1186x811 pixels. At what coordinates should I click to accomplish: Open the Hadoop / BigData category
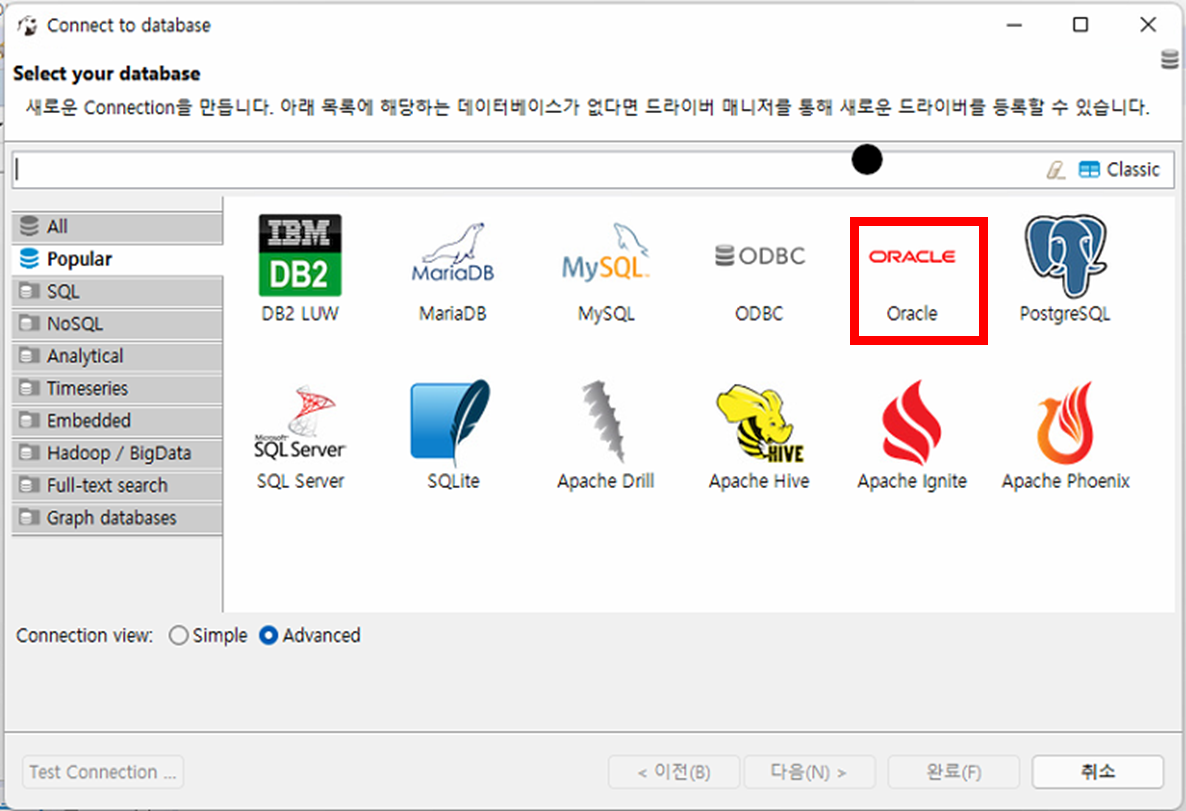coord(117,453)
